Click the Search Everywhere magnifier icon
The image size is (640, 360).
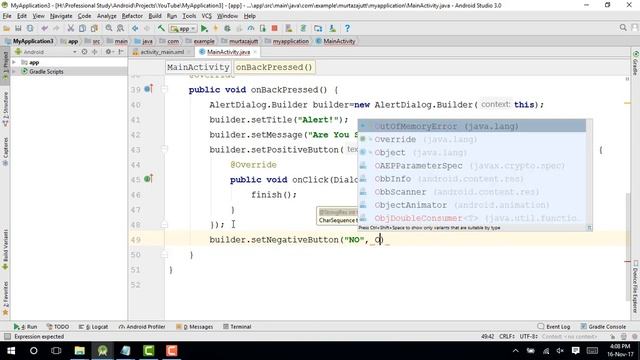point(623,28)
